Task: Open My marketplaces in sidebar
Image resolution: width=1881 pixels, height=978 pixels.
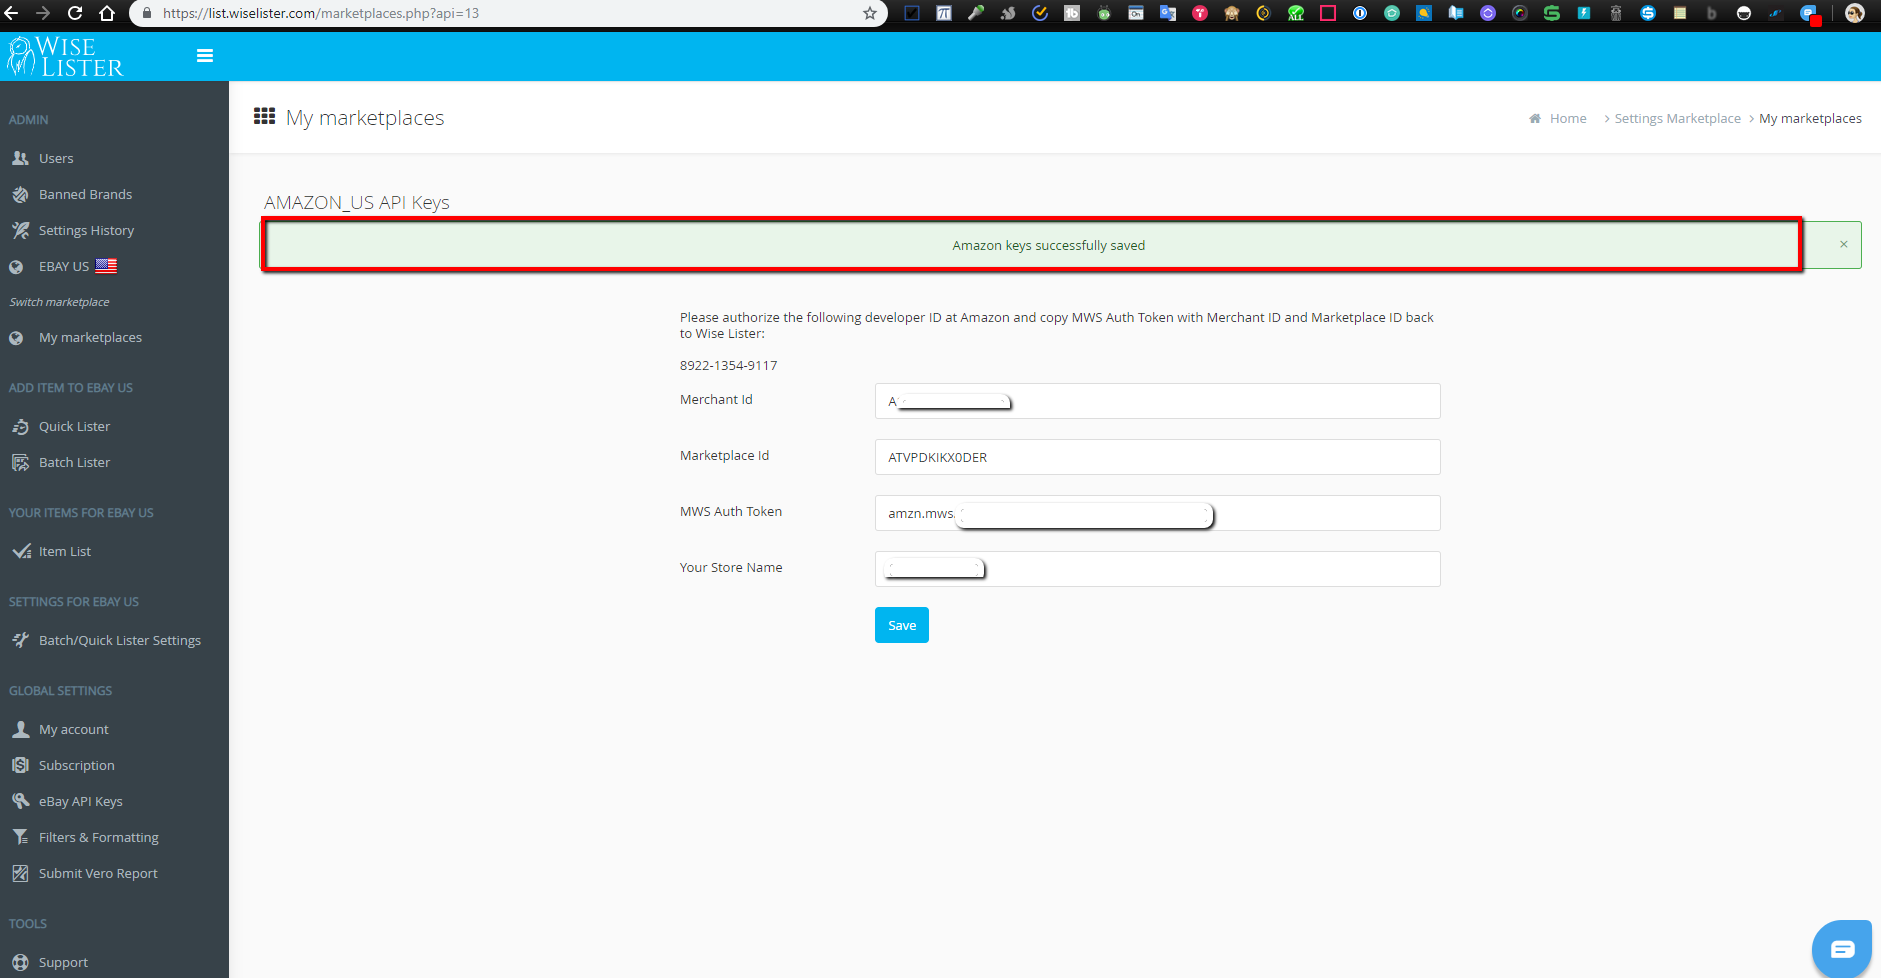Action: click(90, 337)
